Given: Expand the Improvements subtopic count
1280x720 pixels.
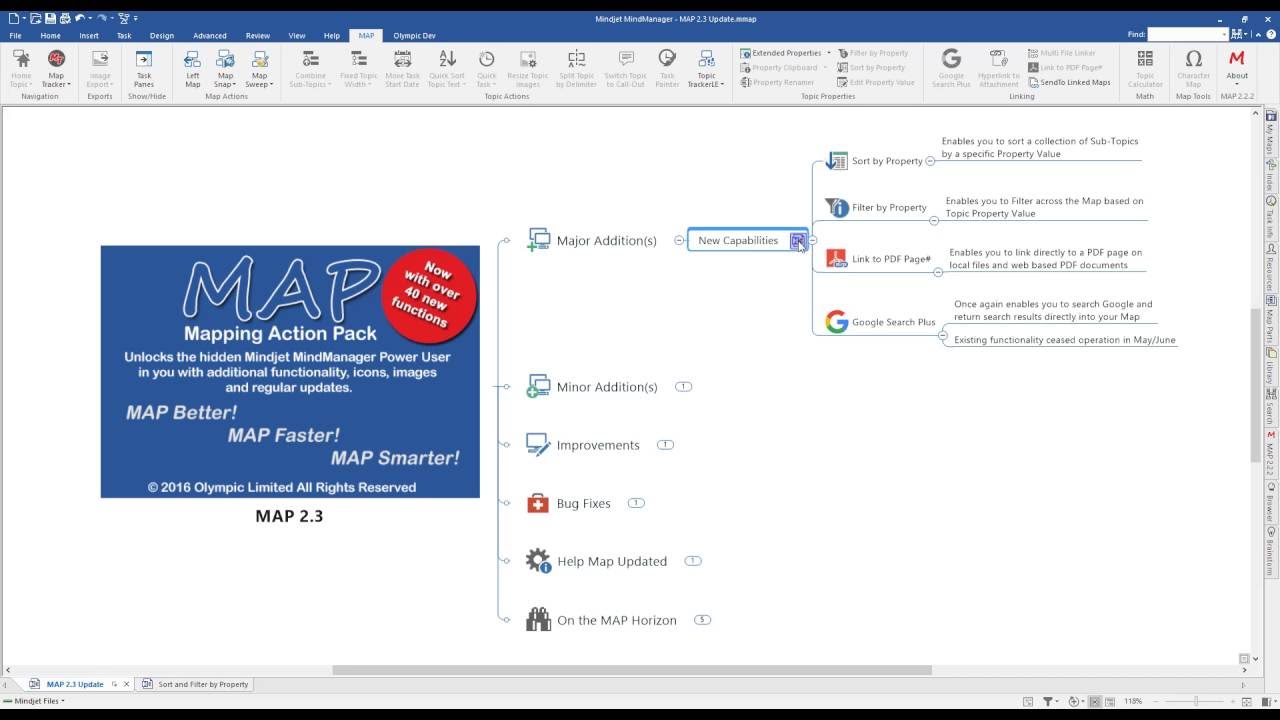Looking at the screenshot, I should tap(665, 445).
